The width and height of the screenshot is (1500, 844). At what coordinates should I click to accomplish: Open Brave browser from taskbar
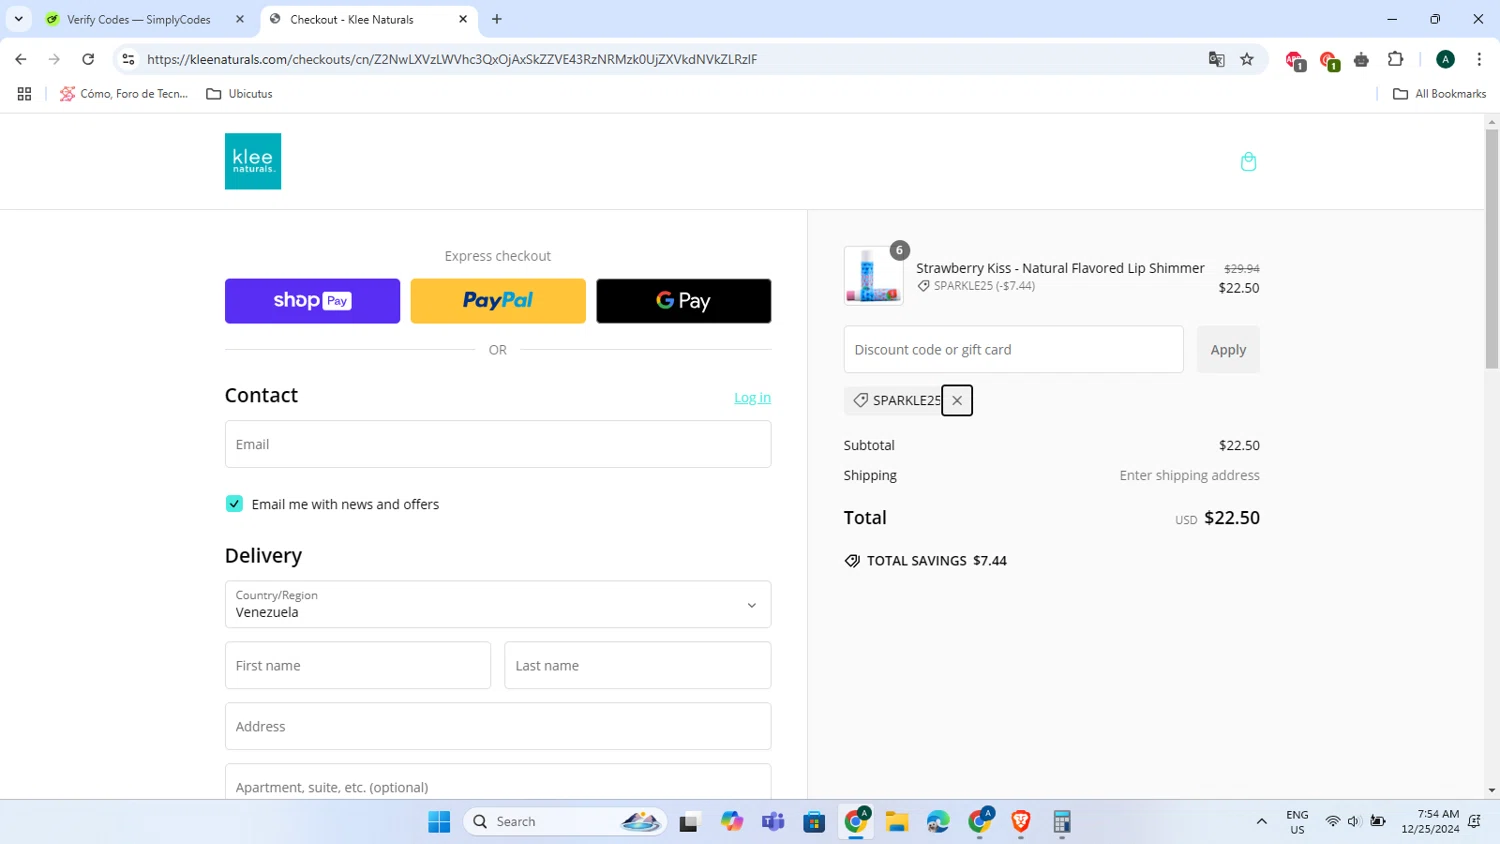tap(1021, 822)
